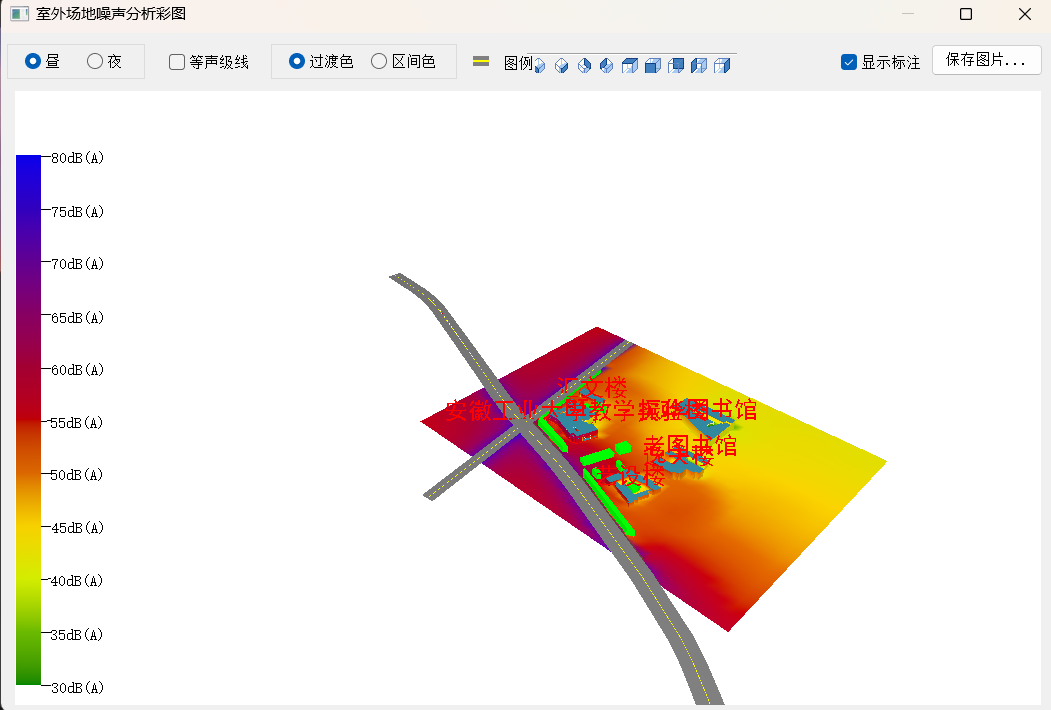
Task: Click the 30dB(A) legend label
Action: (78, 688)
